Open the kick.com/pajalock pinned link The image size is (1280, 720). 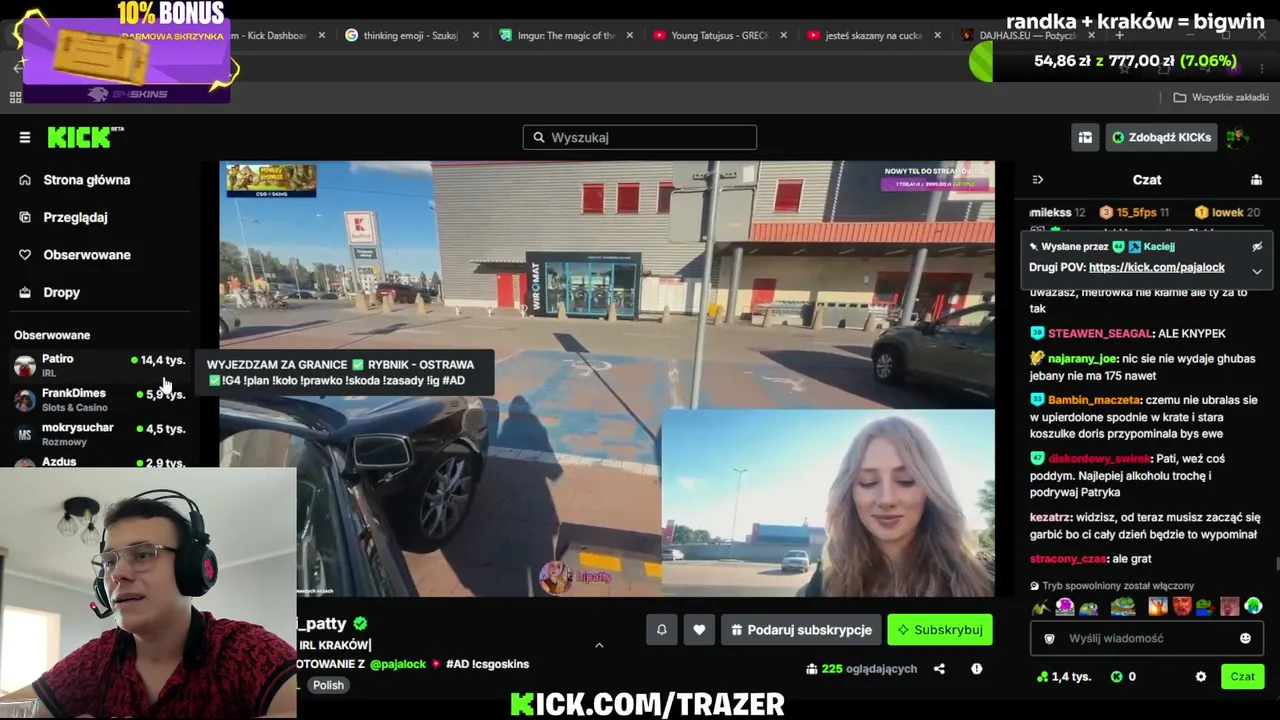[1157, 267]
